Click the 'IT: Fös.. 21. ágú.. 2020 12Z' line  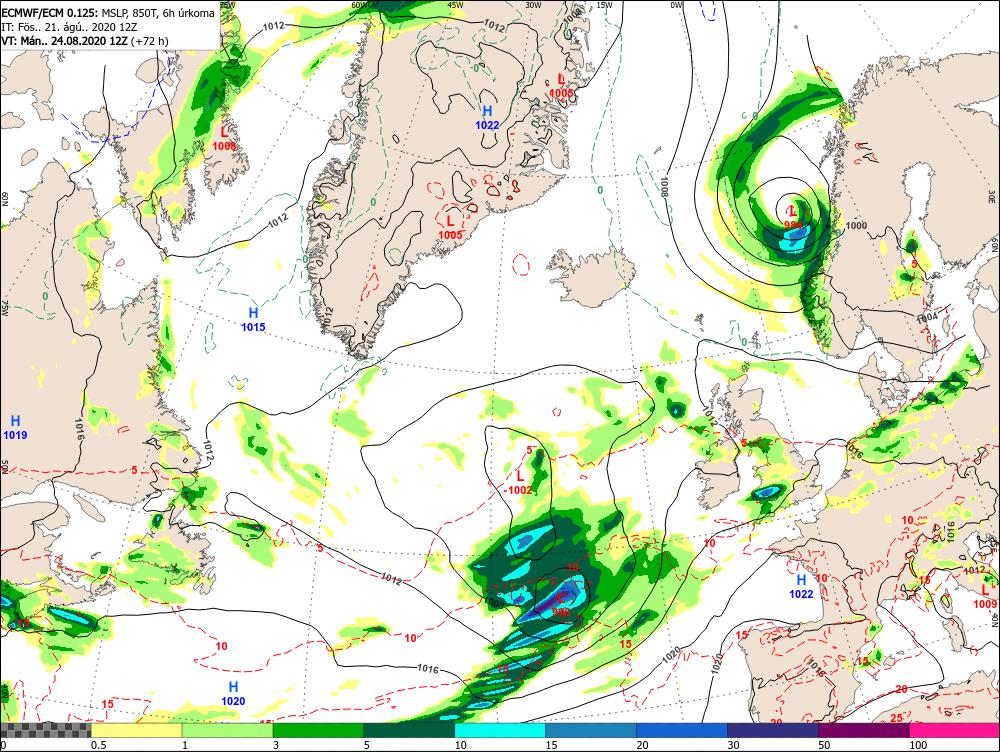pos(69,27)
